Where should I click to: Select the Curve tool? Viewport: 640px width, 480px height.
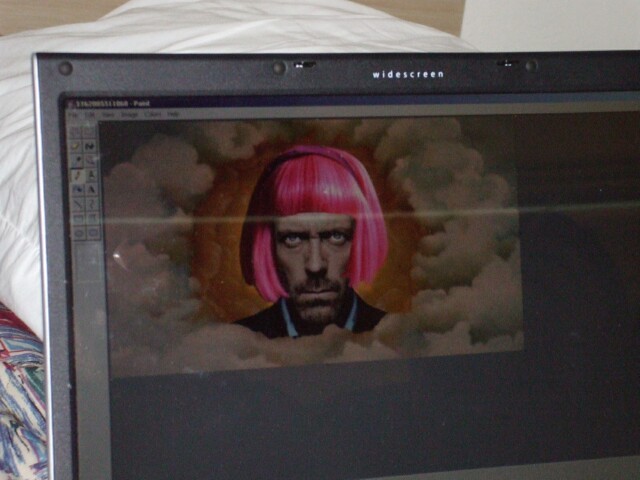(x=92, y=204)
